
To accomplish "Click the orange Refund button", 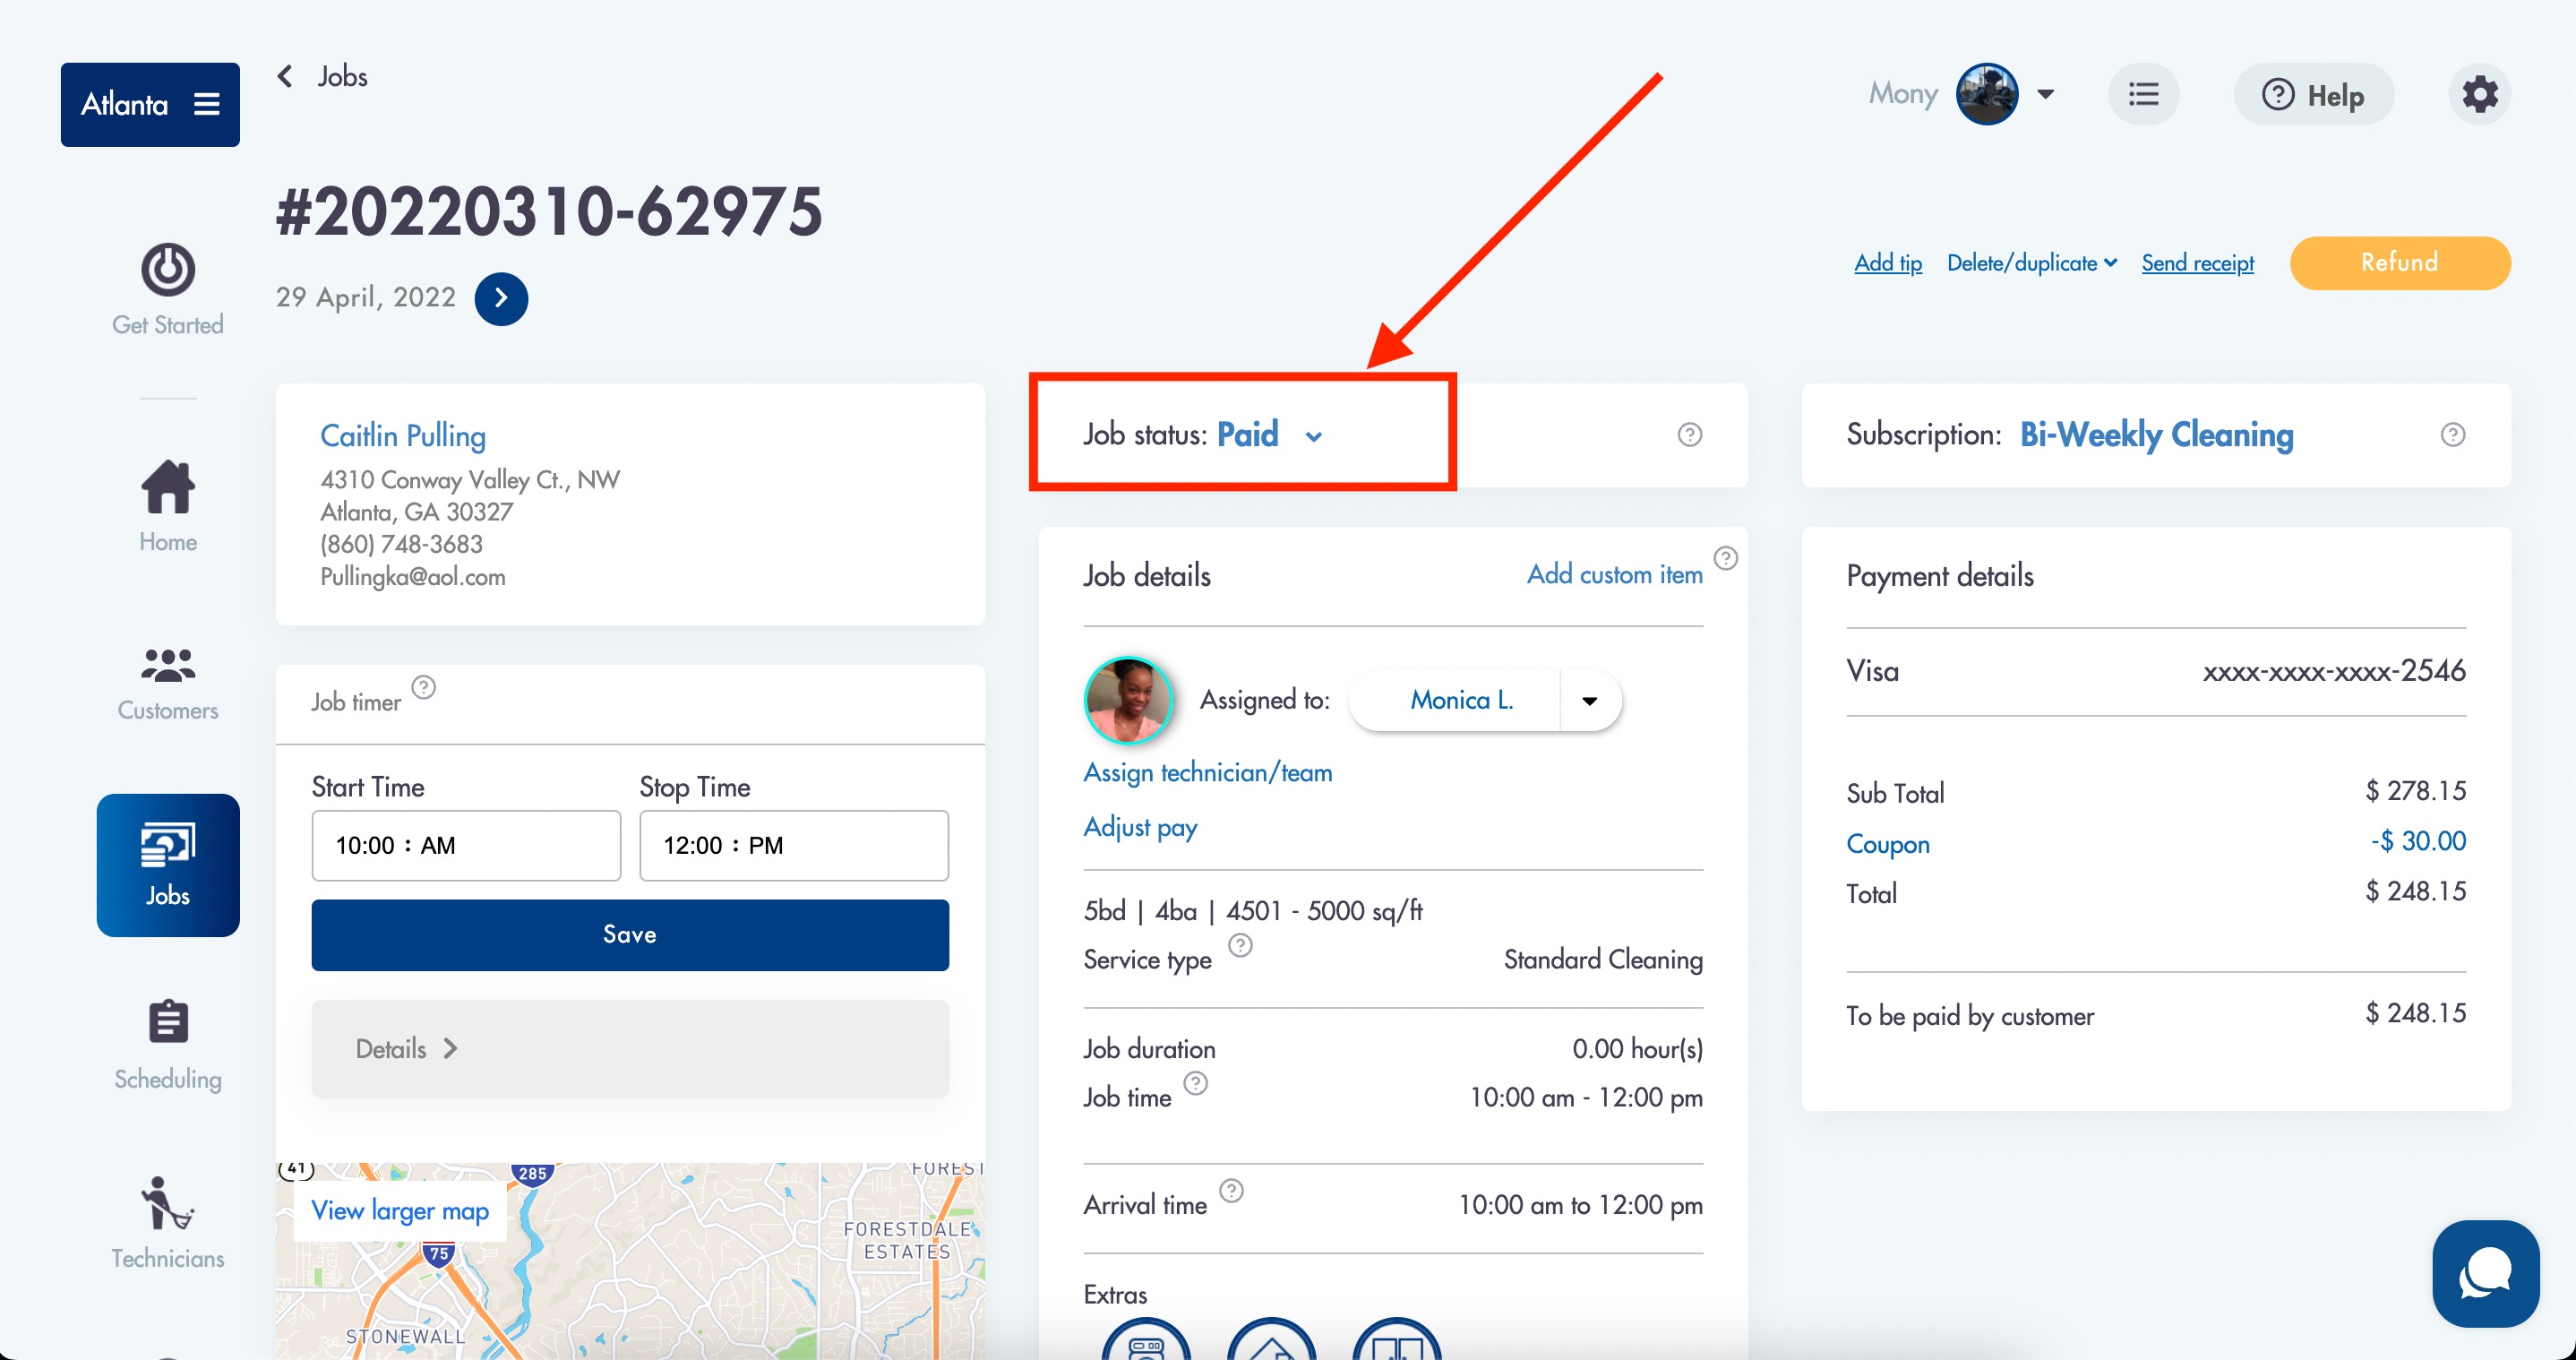I will click(x=2400, y=263).
